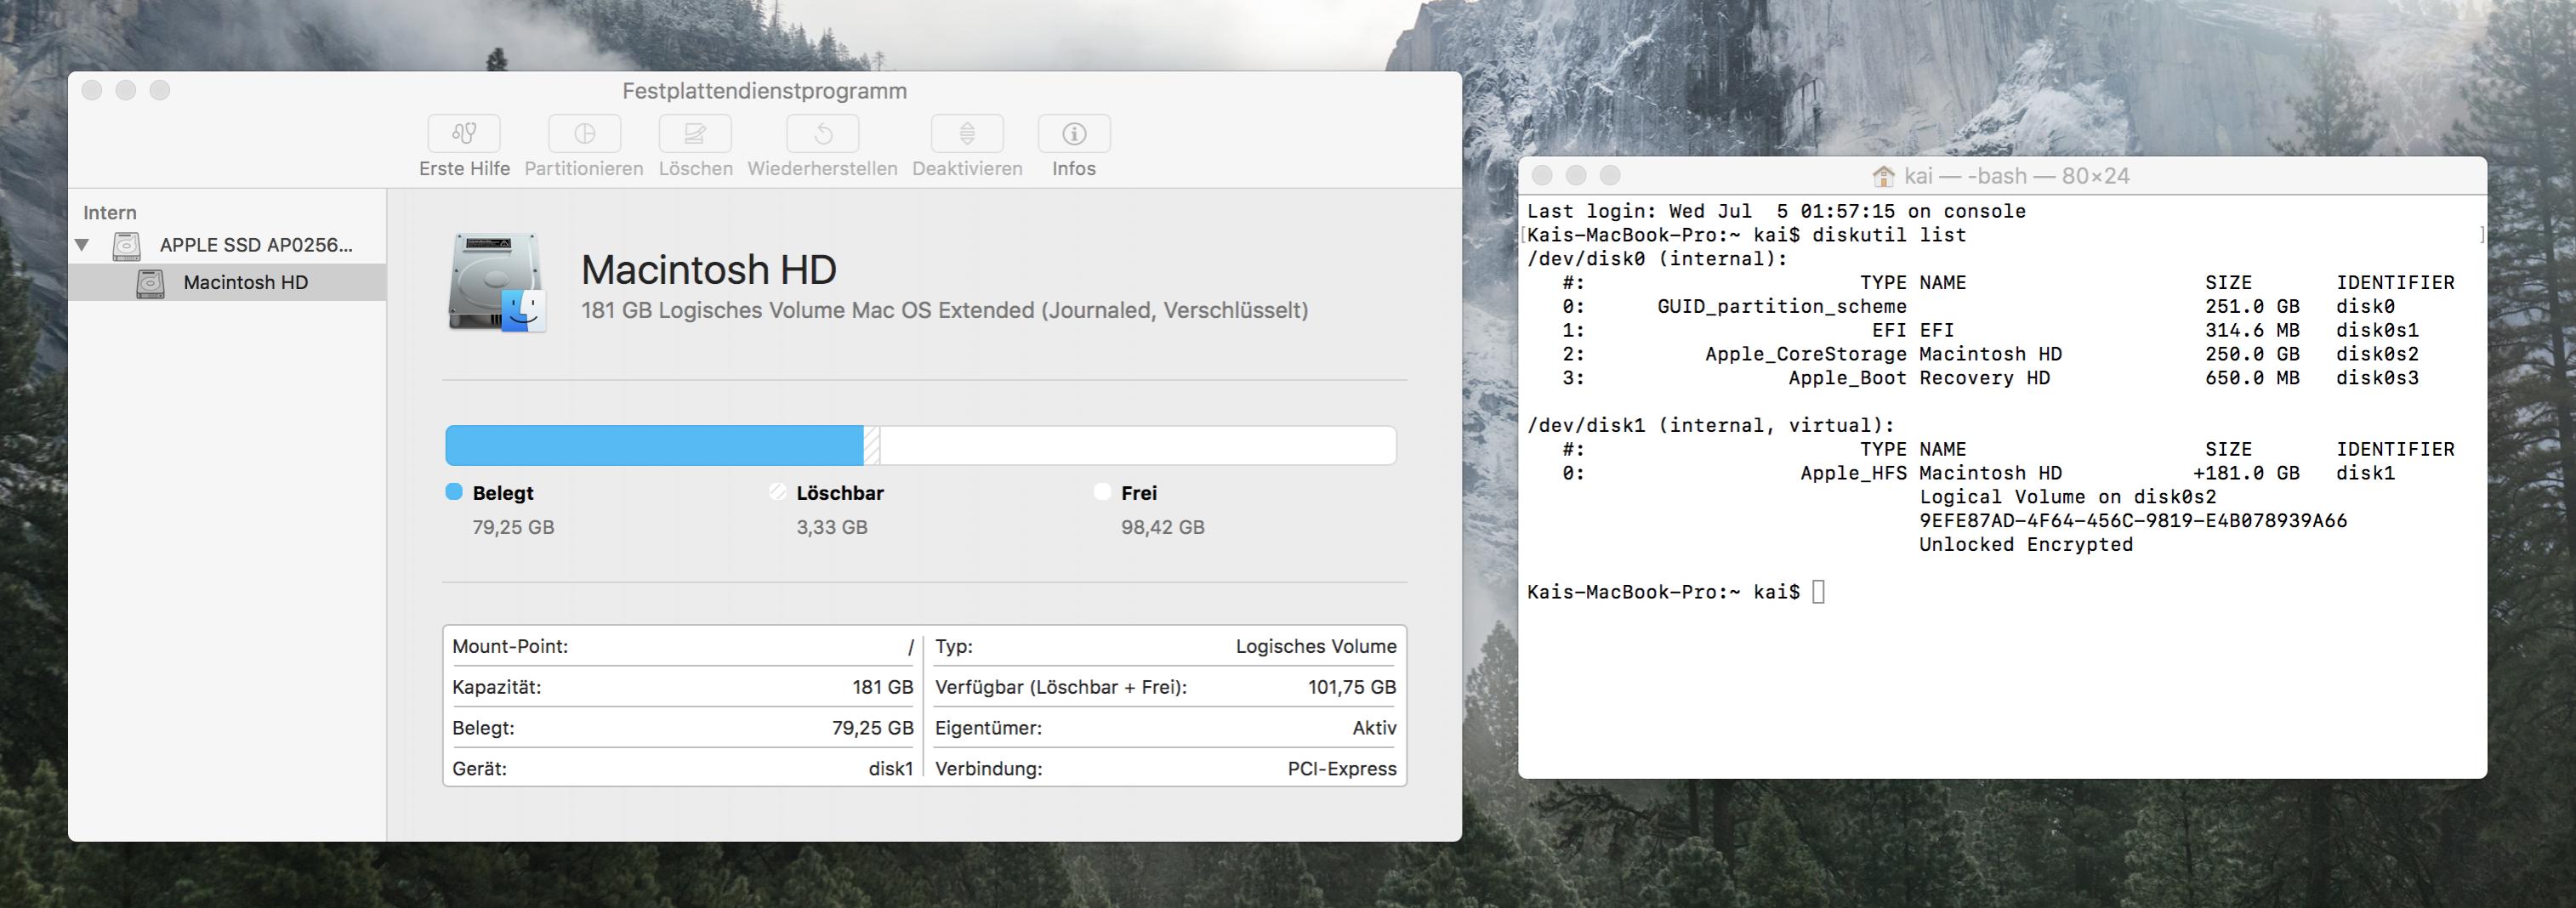Click the Deaktivieren toolbar icon
The image size is (2576, 908).
[967, 134]
